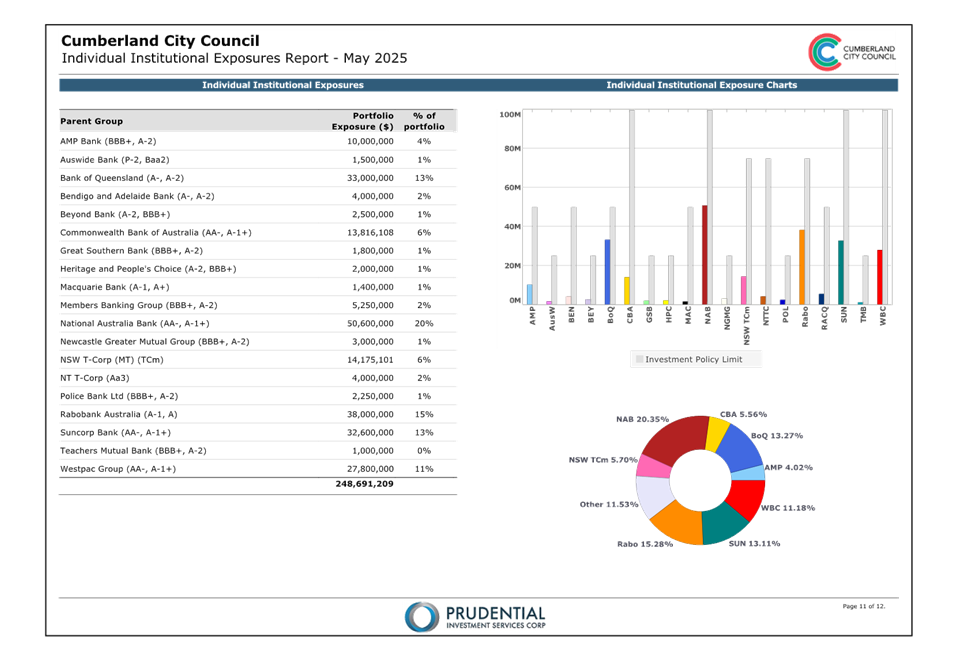Select 'Rabobank Australia (A-1, A)' row name
957x660 pixels.
pyautogui.click(x=118, y=415)
